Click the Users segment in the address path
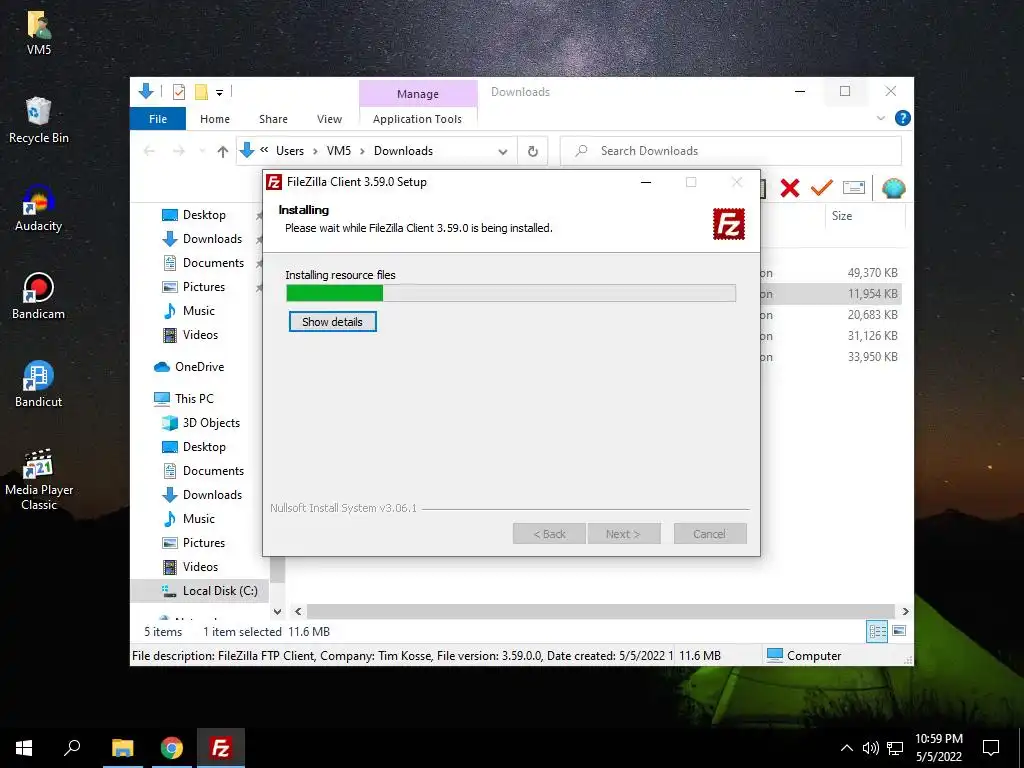 (x=290, y=151)
